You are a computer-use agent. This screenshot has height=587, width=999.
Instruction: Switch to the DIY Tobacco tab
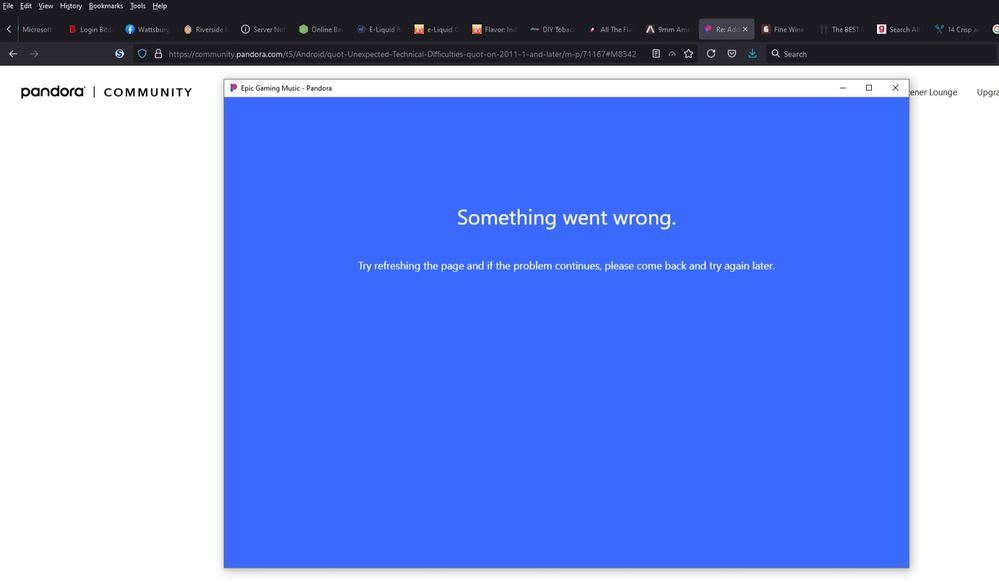click(x=552, y=29)
